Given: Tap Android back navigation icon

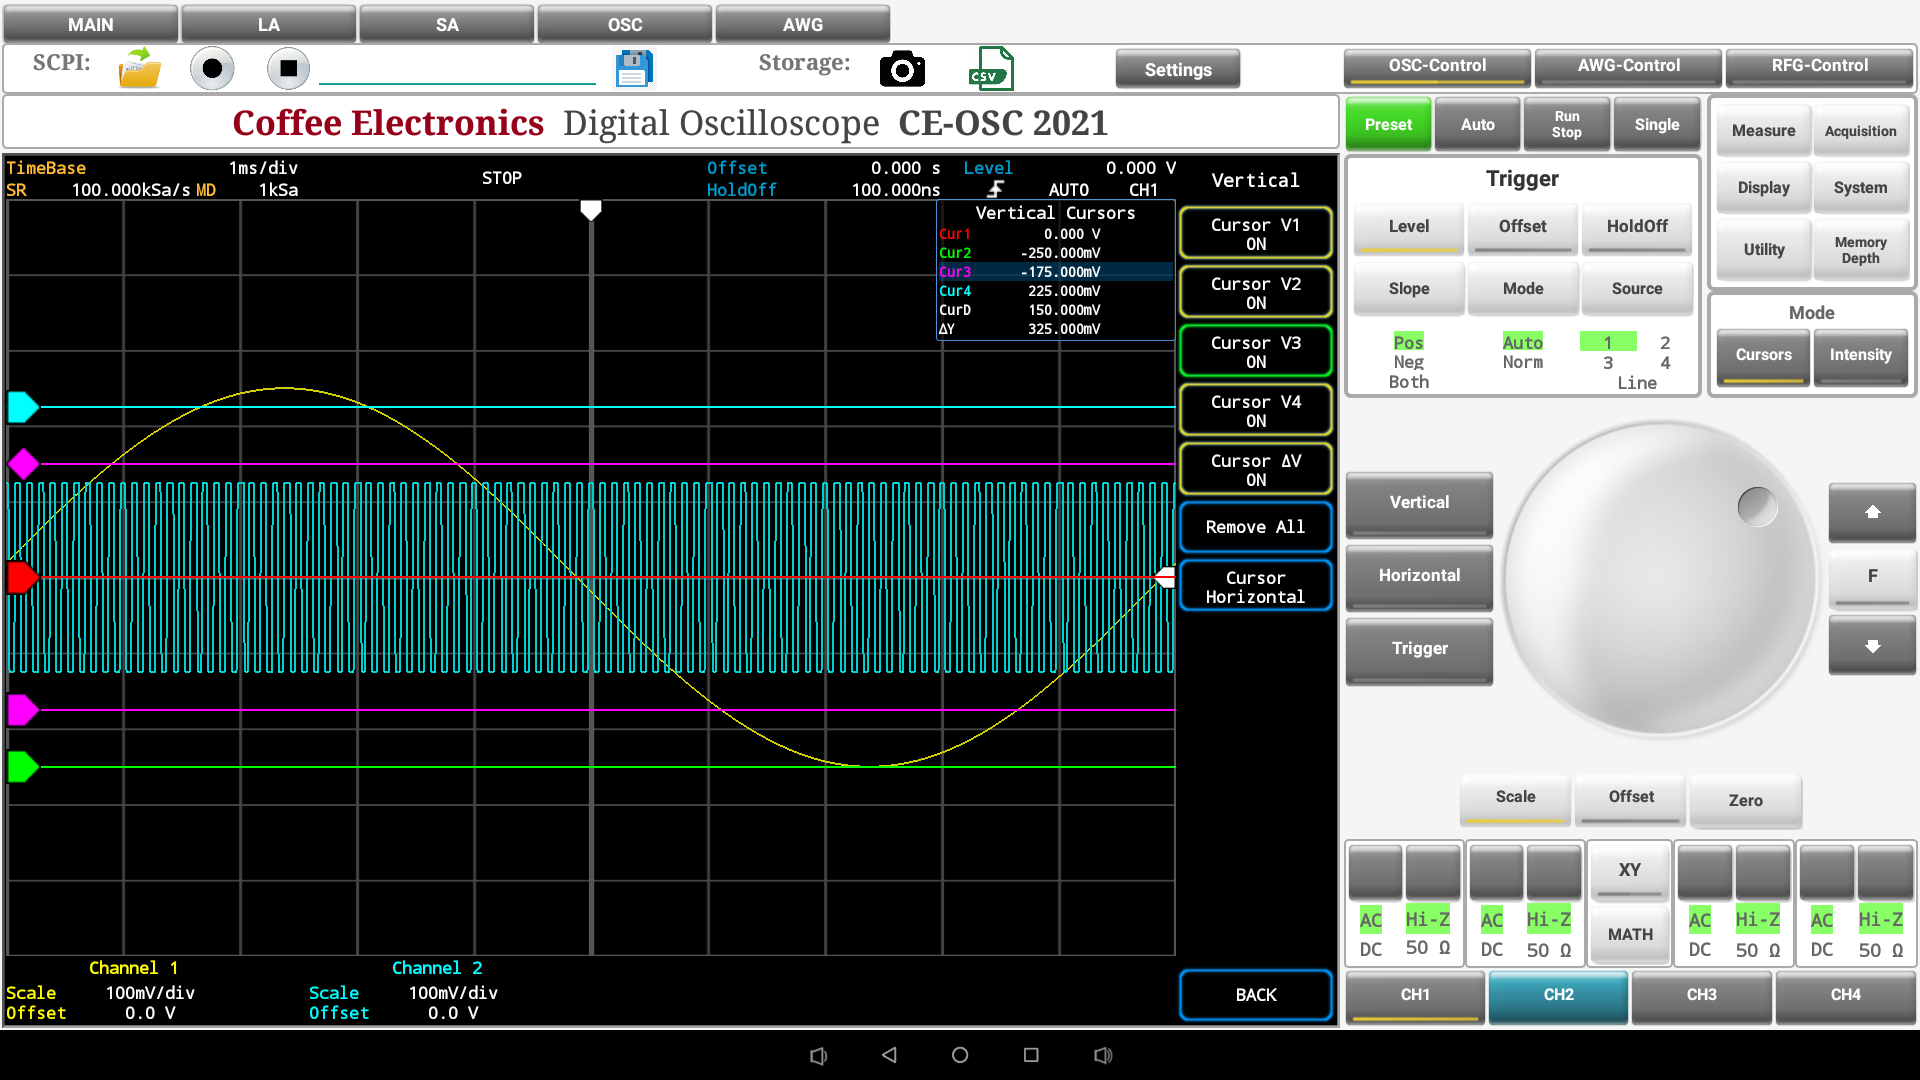Looking at the screenshot, I should [x=889, y=1055].
